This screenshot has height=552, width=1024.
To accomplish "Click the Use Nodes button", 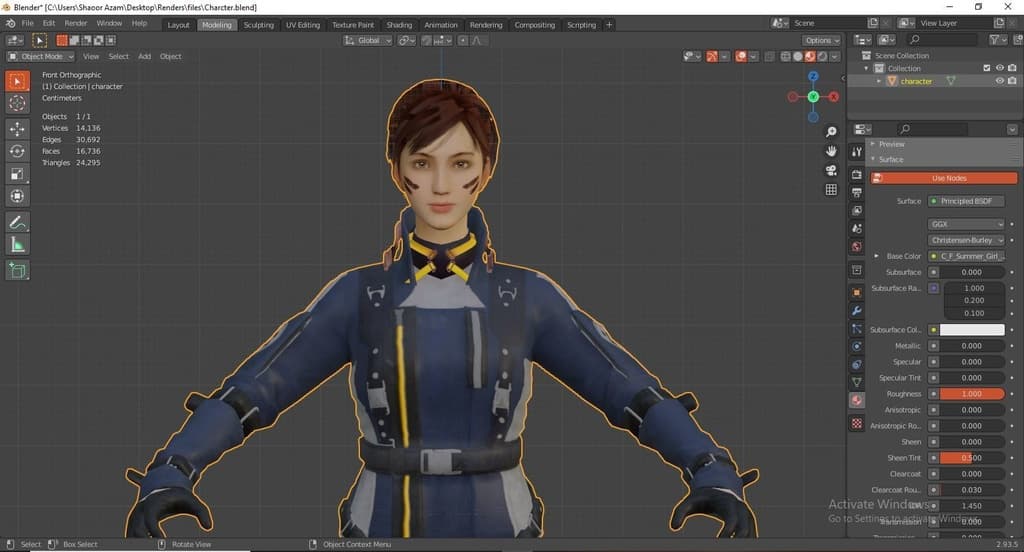I will point(948,178).
